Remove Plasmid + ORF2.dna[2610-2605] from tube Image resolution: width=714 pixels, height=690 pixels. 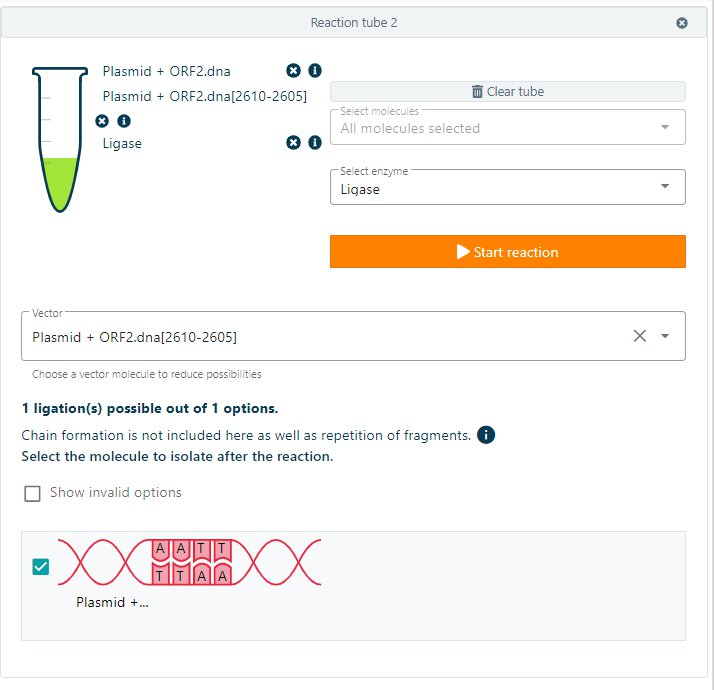(102, 121)
